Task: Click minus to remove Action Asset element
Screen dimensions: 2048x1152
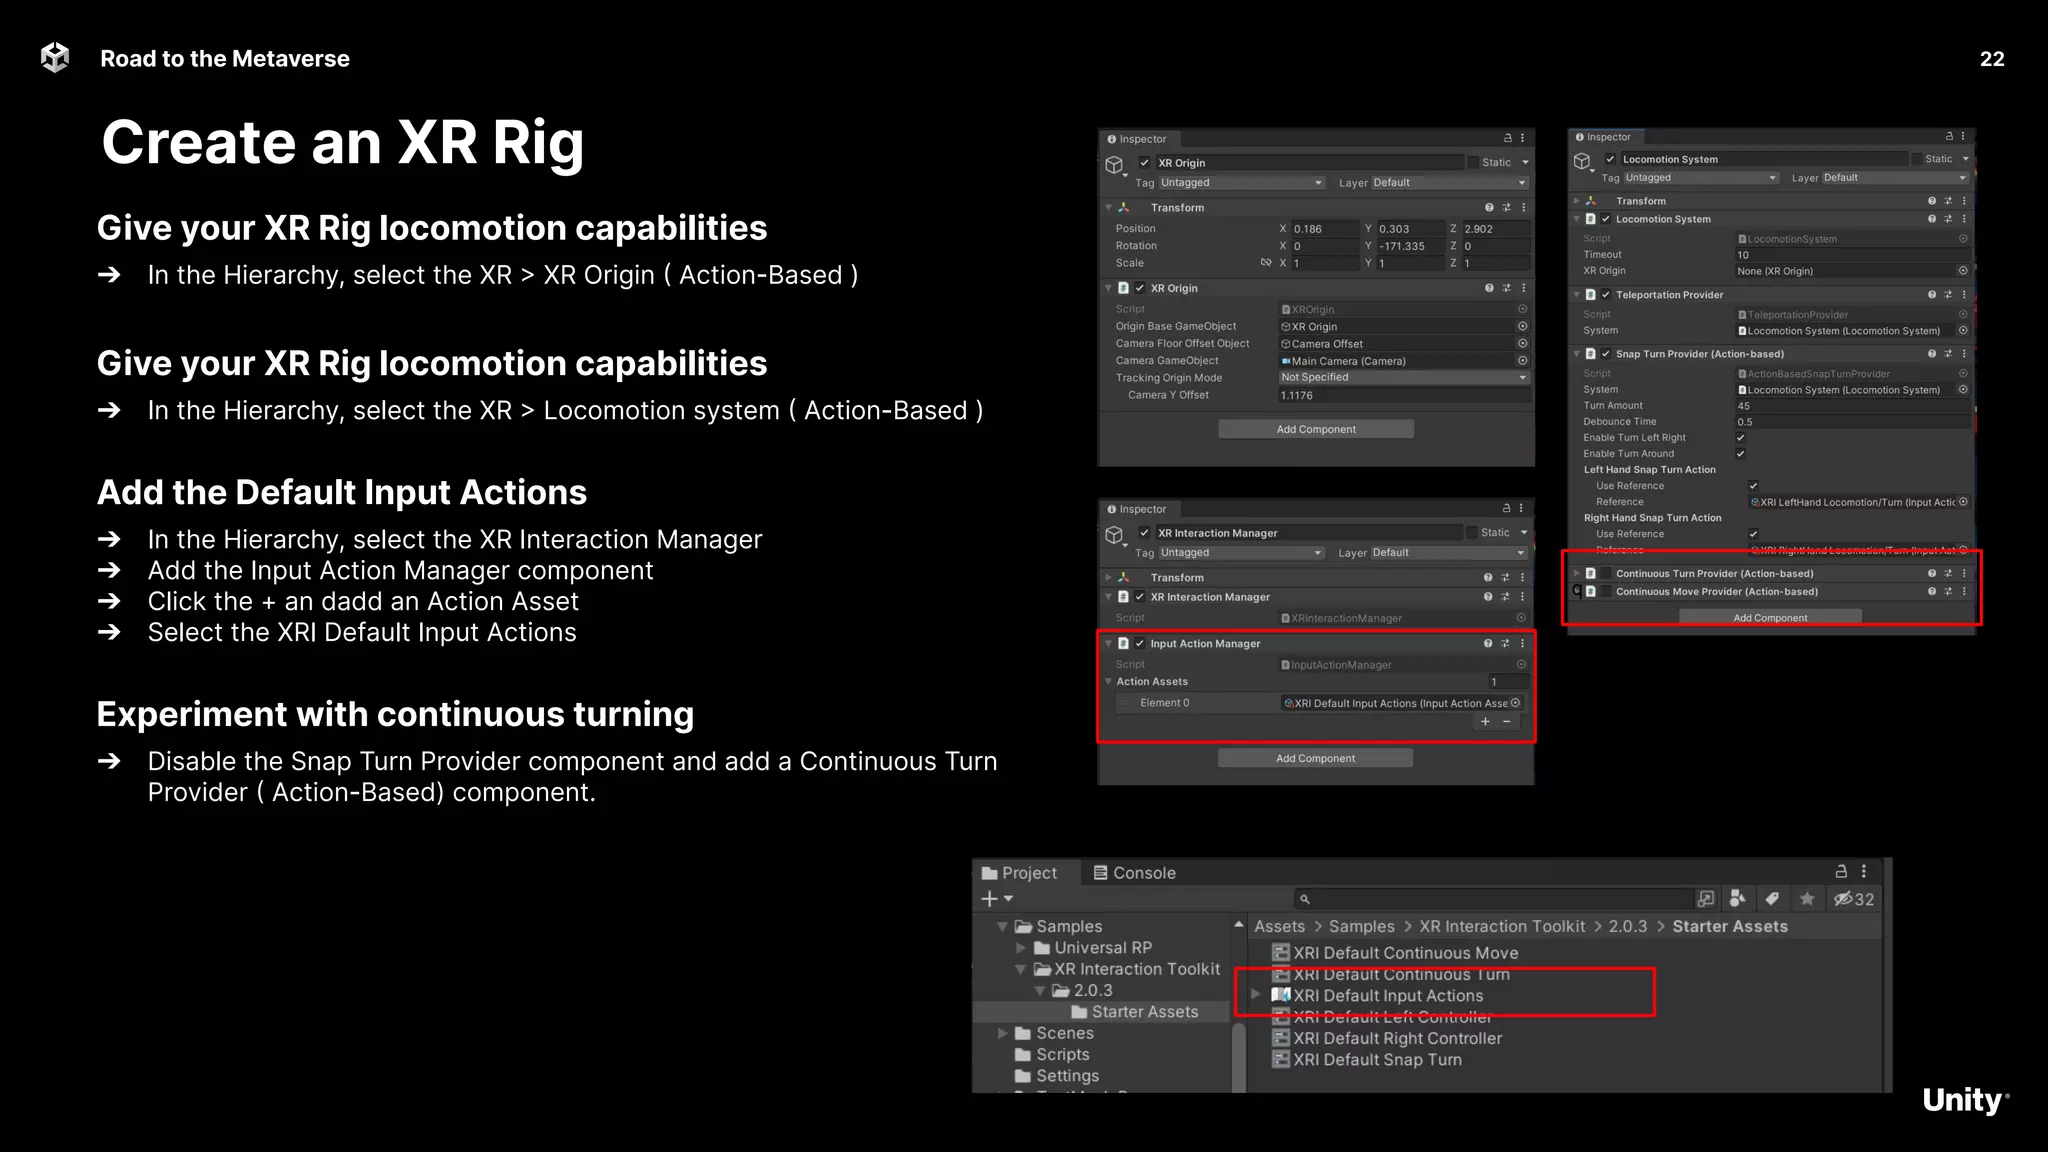Action: click(x=1507, y=722)
